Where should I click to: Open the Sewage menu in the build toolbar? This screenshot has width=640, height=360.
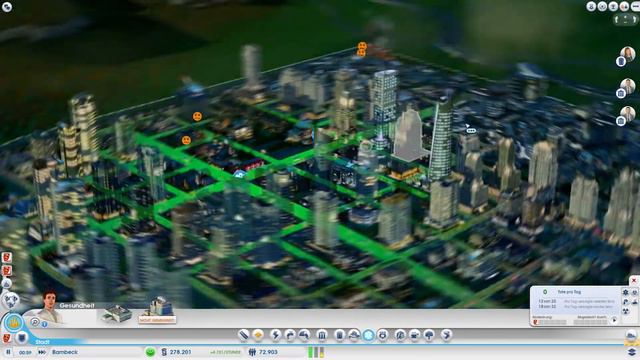304,335
